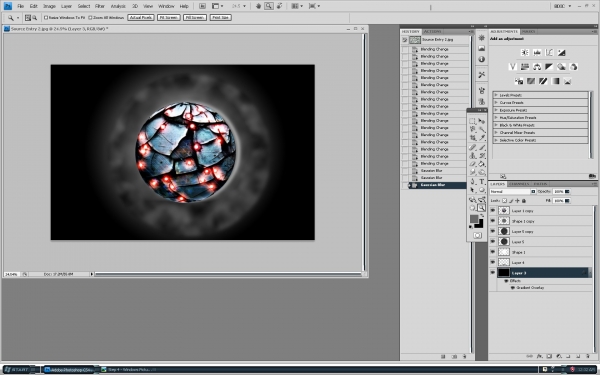Viewport: 600px width, 375px height.
Task: Click the Start button on the taskbar
Action: tap(19, 370)
